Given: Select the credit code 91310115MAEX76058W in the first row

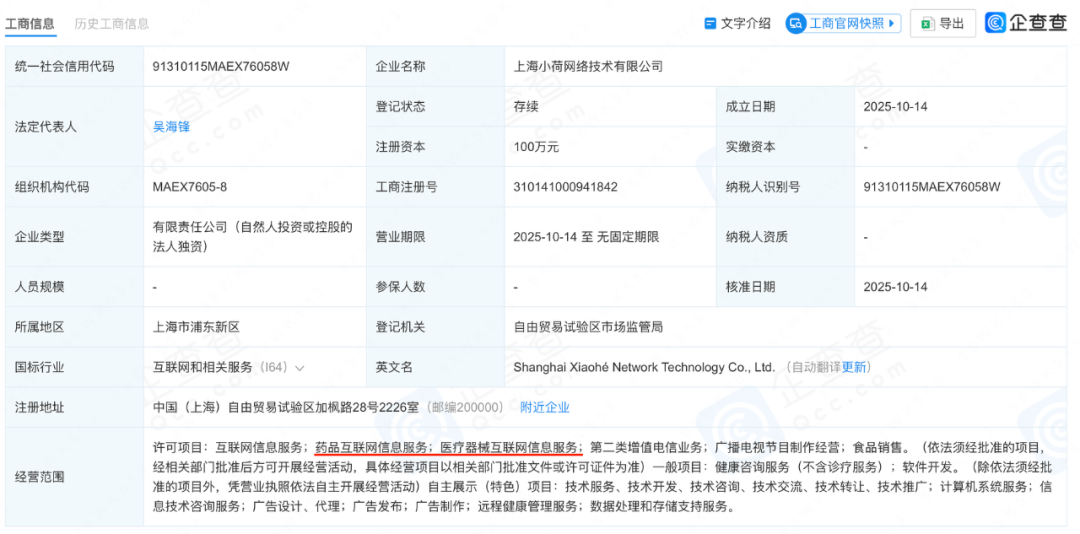Looking at the screenshot, I should (x=221, y=66).
